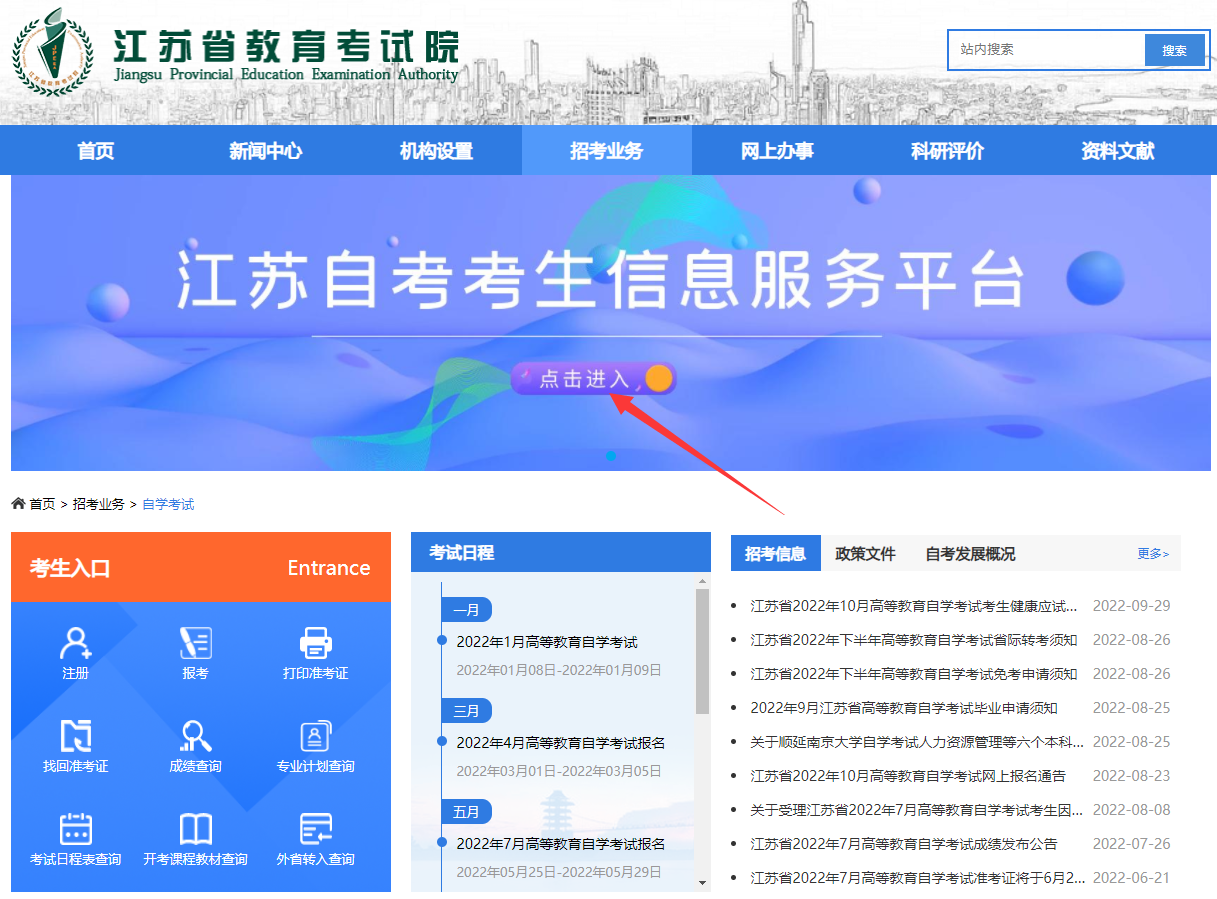Navigate to 网上办事 in the top menu
The image size is (1217, 899).
[776, 149]
